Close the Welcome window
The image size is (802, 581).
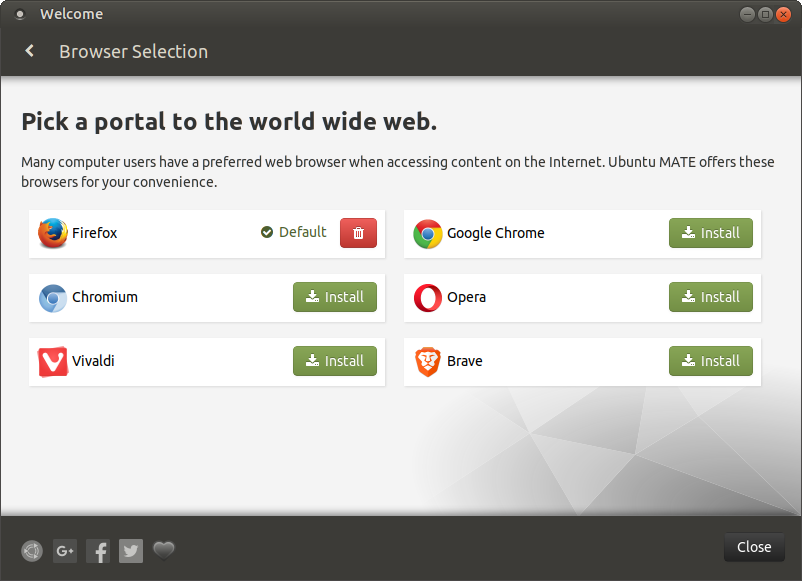pos(753,547)
